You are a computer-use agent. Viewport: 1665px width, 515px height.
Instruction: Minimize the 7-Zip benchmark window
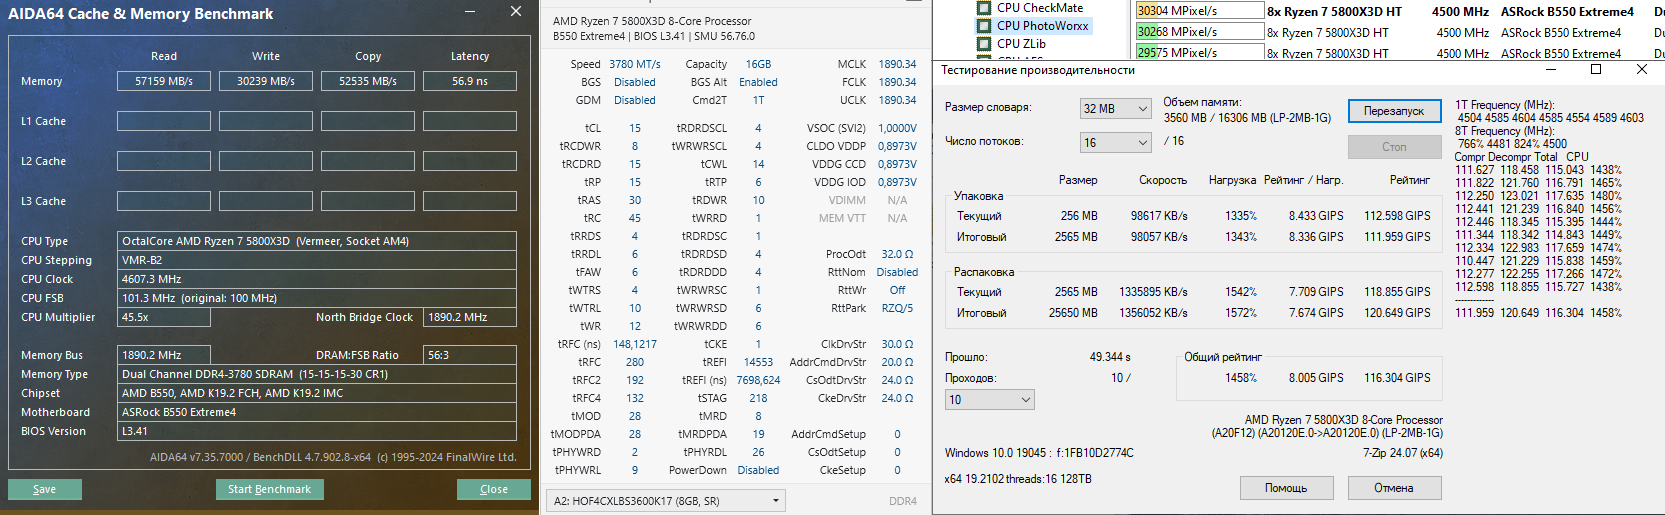point(1551,69)
